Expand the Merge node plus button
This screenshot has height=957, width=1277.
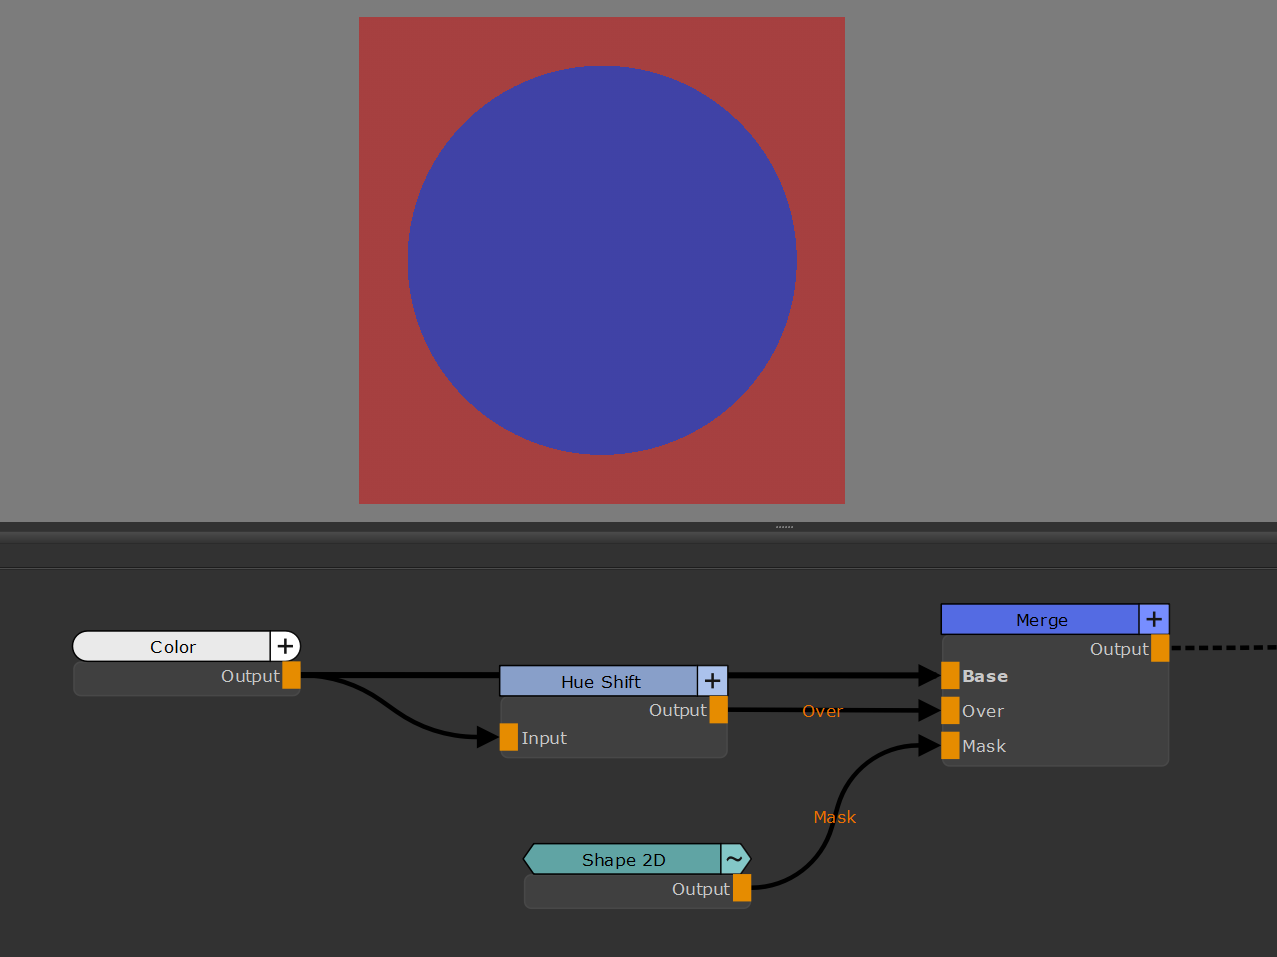(x=1154, y=619)
